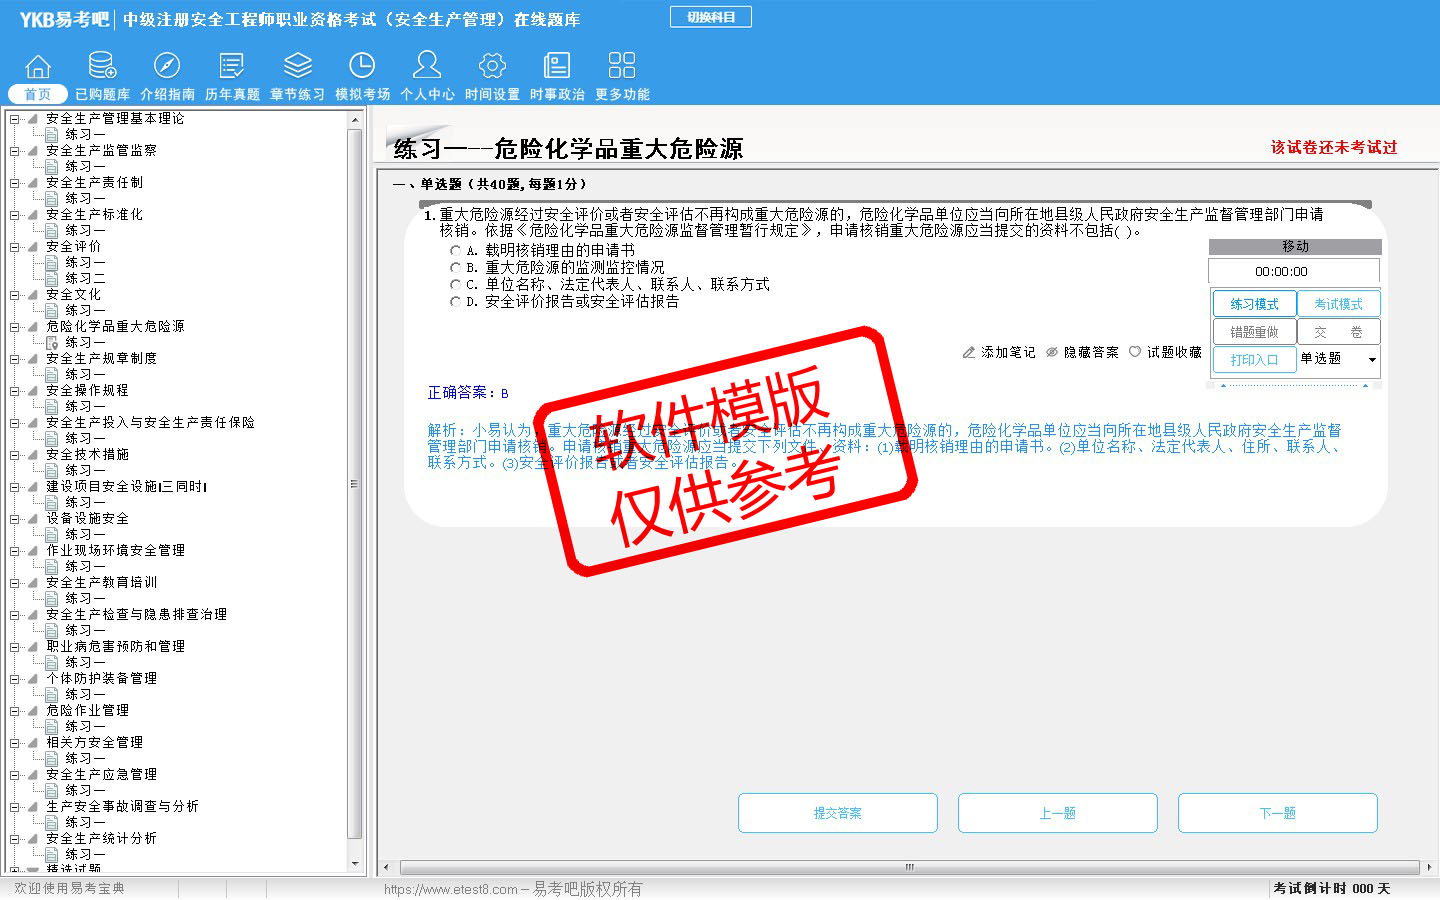Collapse the 安全评价 tree node

coord(15,247)
